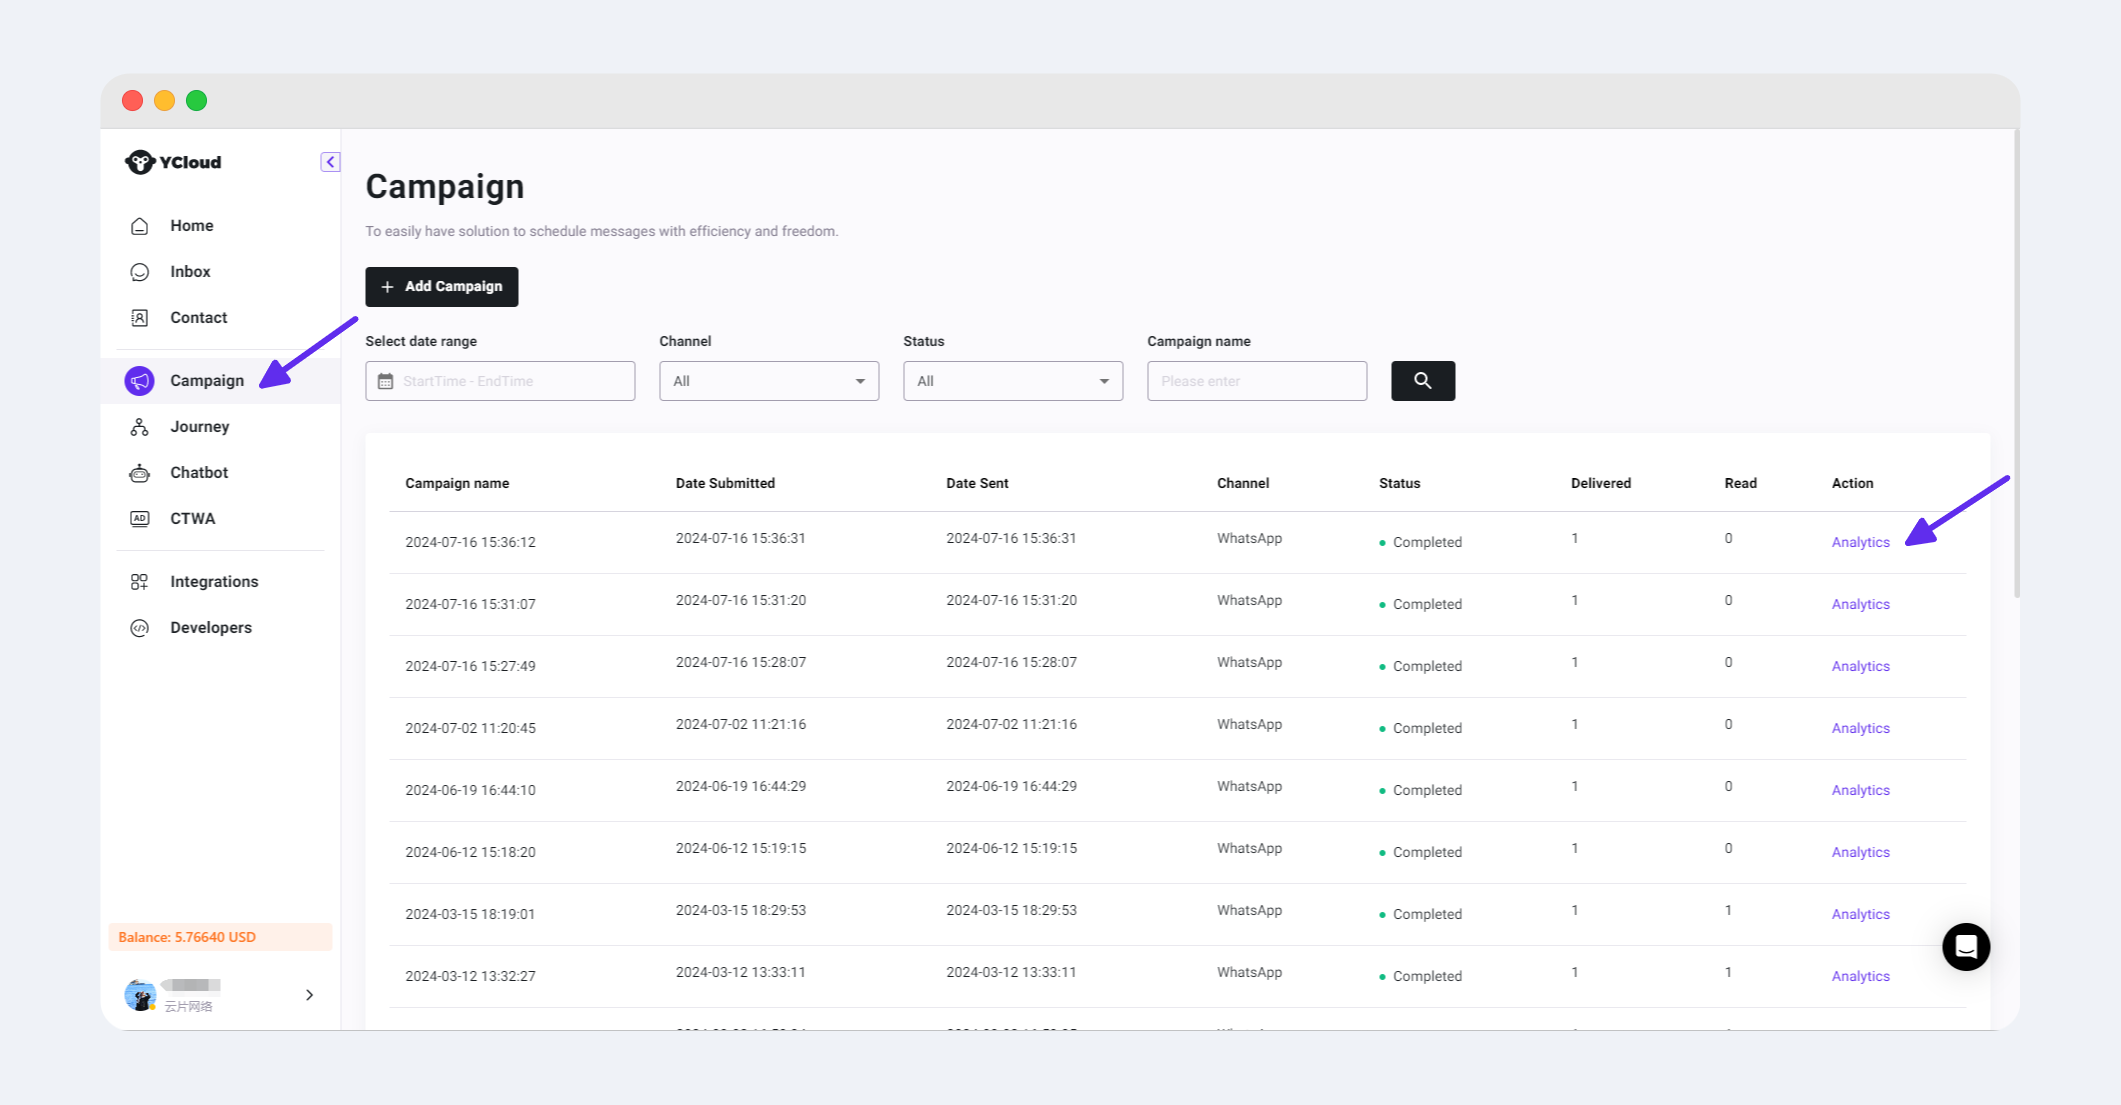Image resolution: width=2121 pixels, height=1105 pixels.
Task: Click the CTWA ad icon
Action: click(140, 519)
